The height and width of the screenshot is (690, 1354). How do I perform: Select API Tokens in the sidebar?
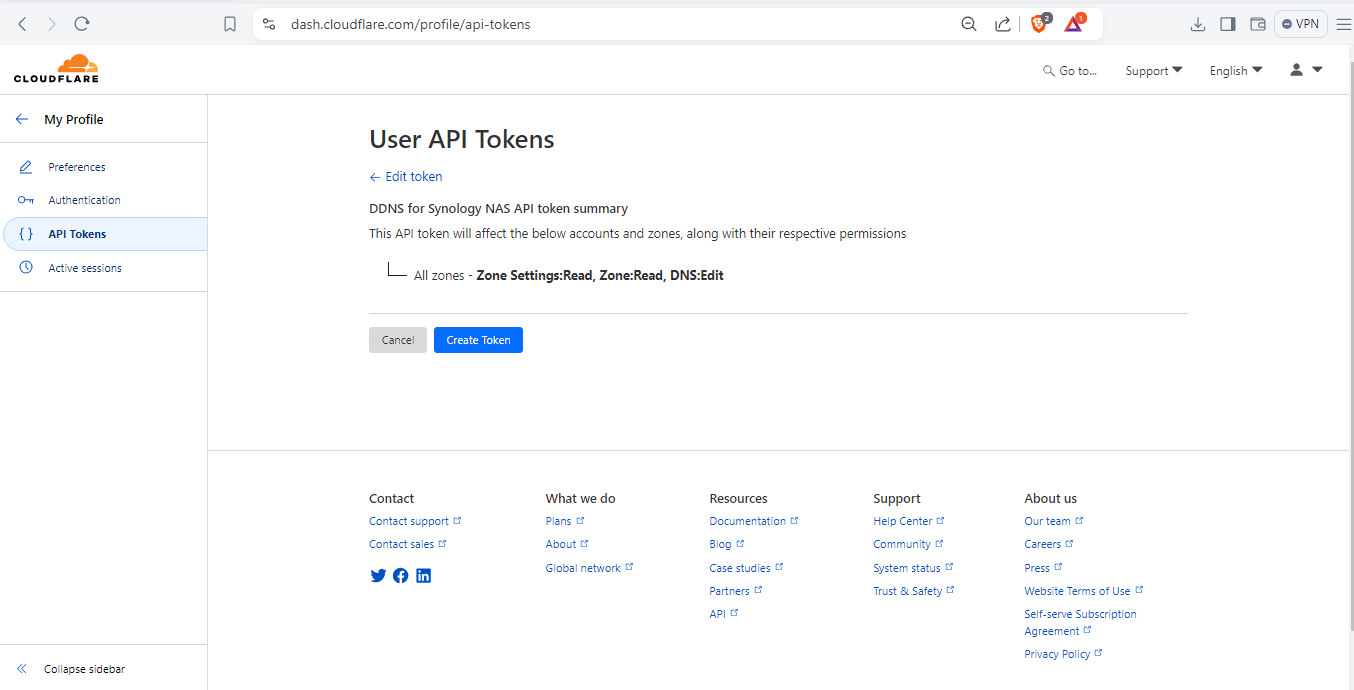104,234
